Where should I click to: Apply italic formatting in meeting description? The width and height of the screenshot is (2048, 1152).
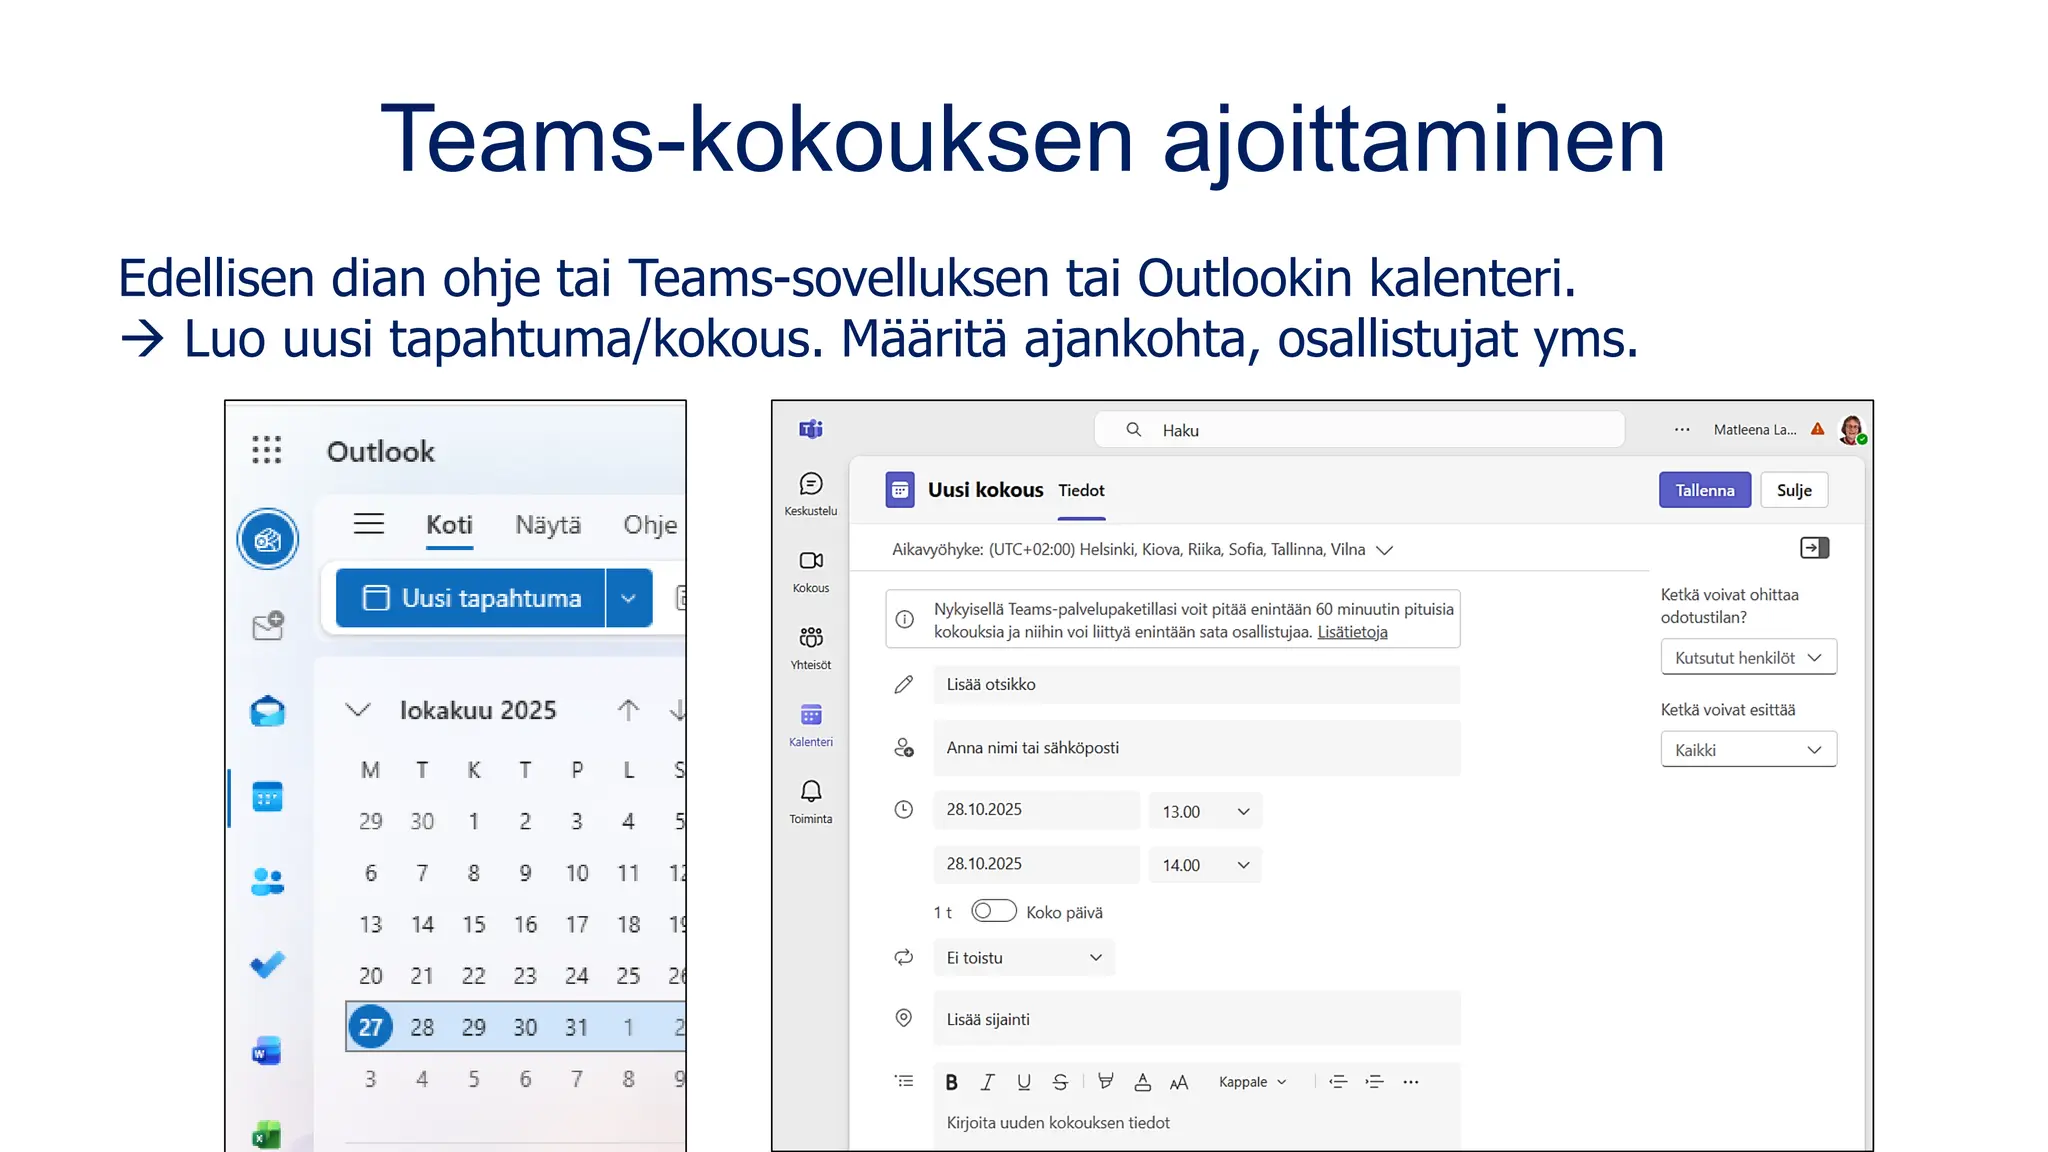point(988,1082)
